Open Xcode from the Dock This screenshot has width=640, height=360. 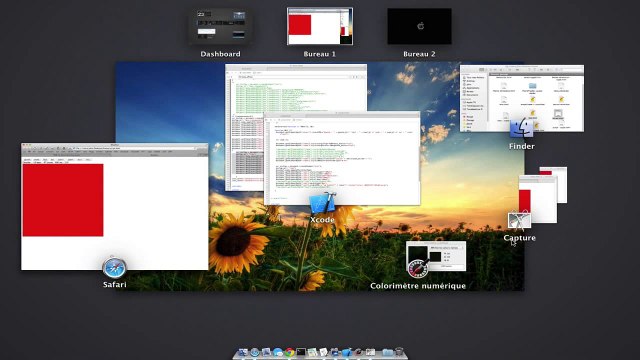(347, 352)
